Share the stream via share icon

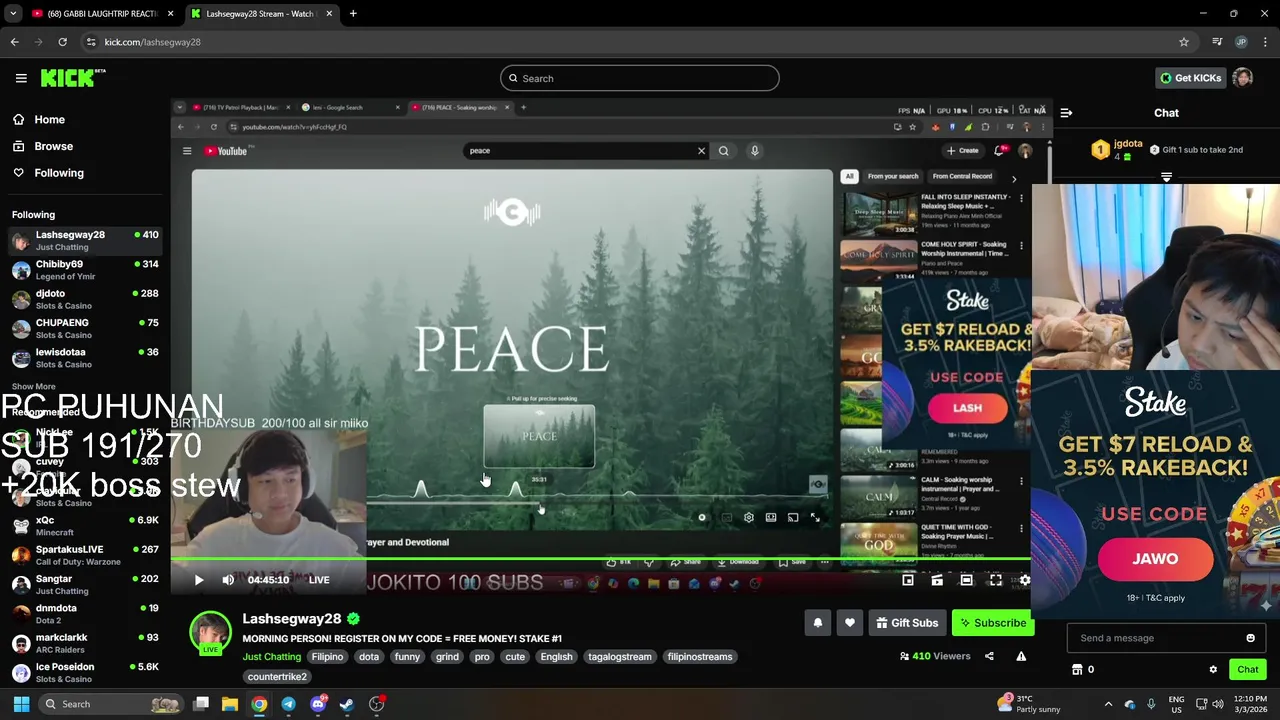click(x=989, y=656)
